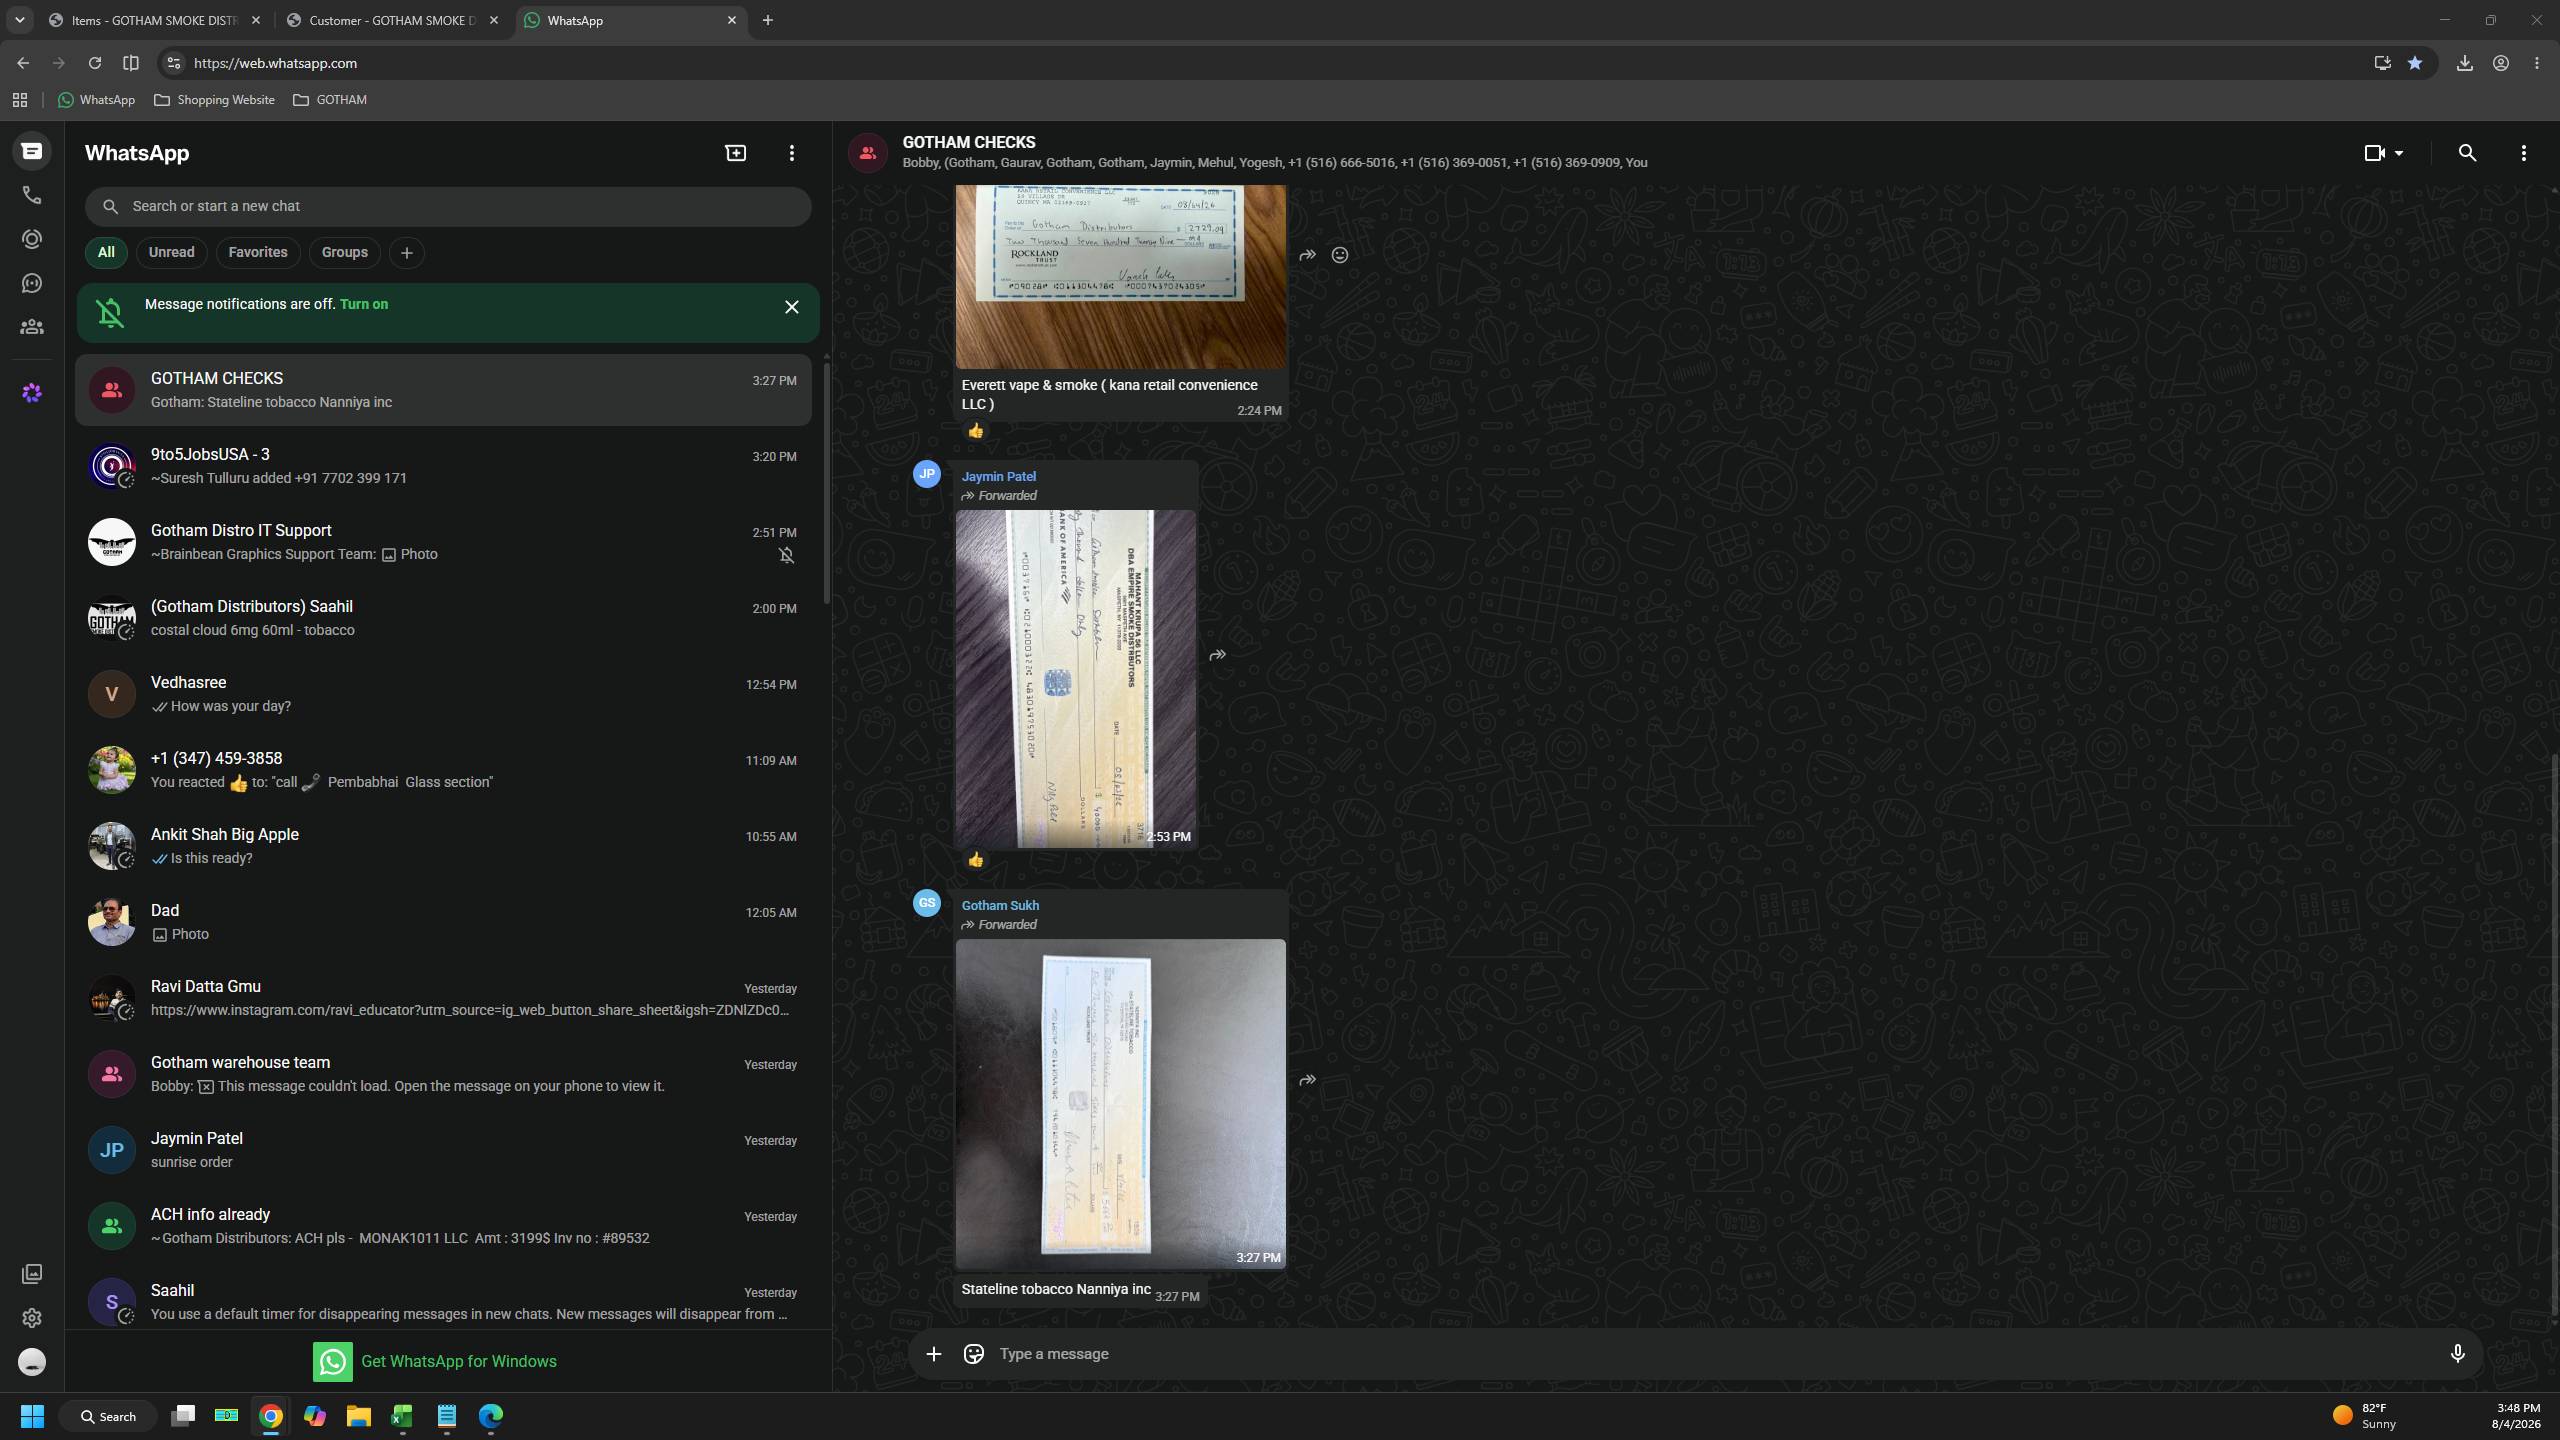Open the Status updates icon

[32, 239]
